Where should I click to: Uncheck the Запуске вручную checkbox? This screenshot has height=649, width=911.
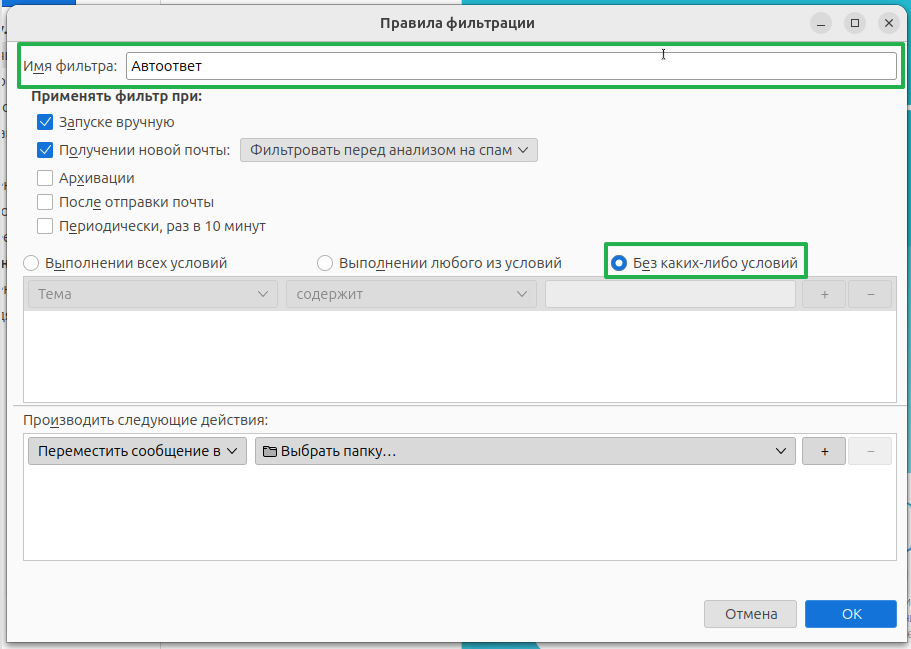[x=45, y=122]
